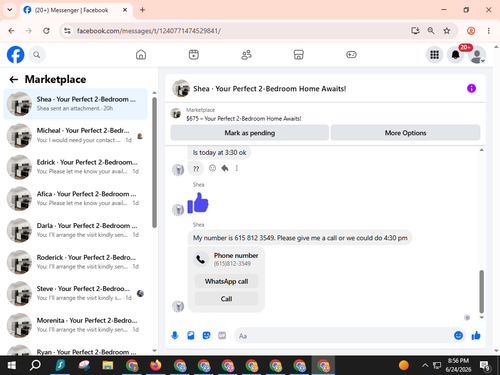Open Friends icon in top navigation
Screen dimensions: 500x375
pos(246,55)
